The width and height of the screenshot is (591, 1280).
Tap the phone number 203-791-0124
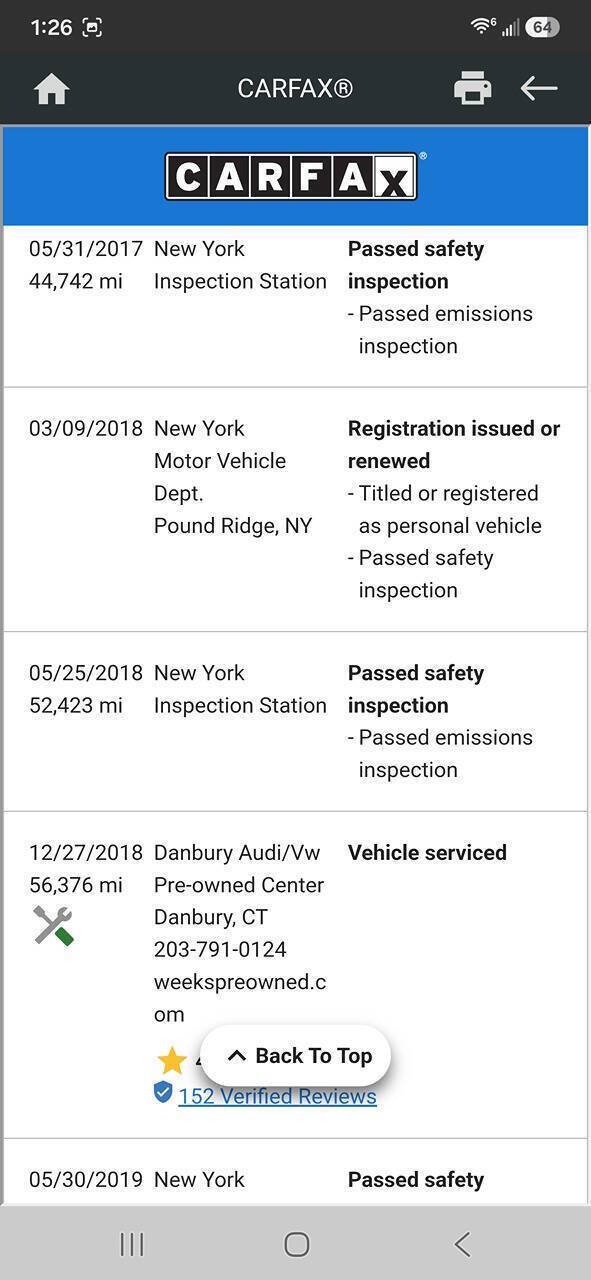click(x=220, y=949)
